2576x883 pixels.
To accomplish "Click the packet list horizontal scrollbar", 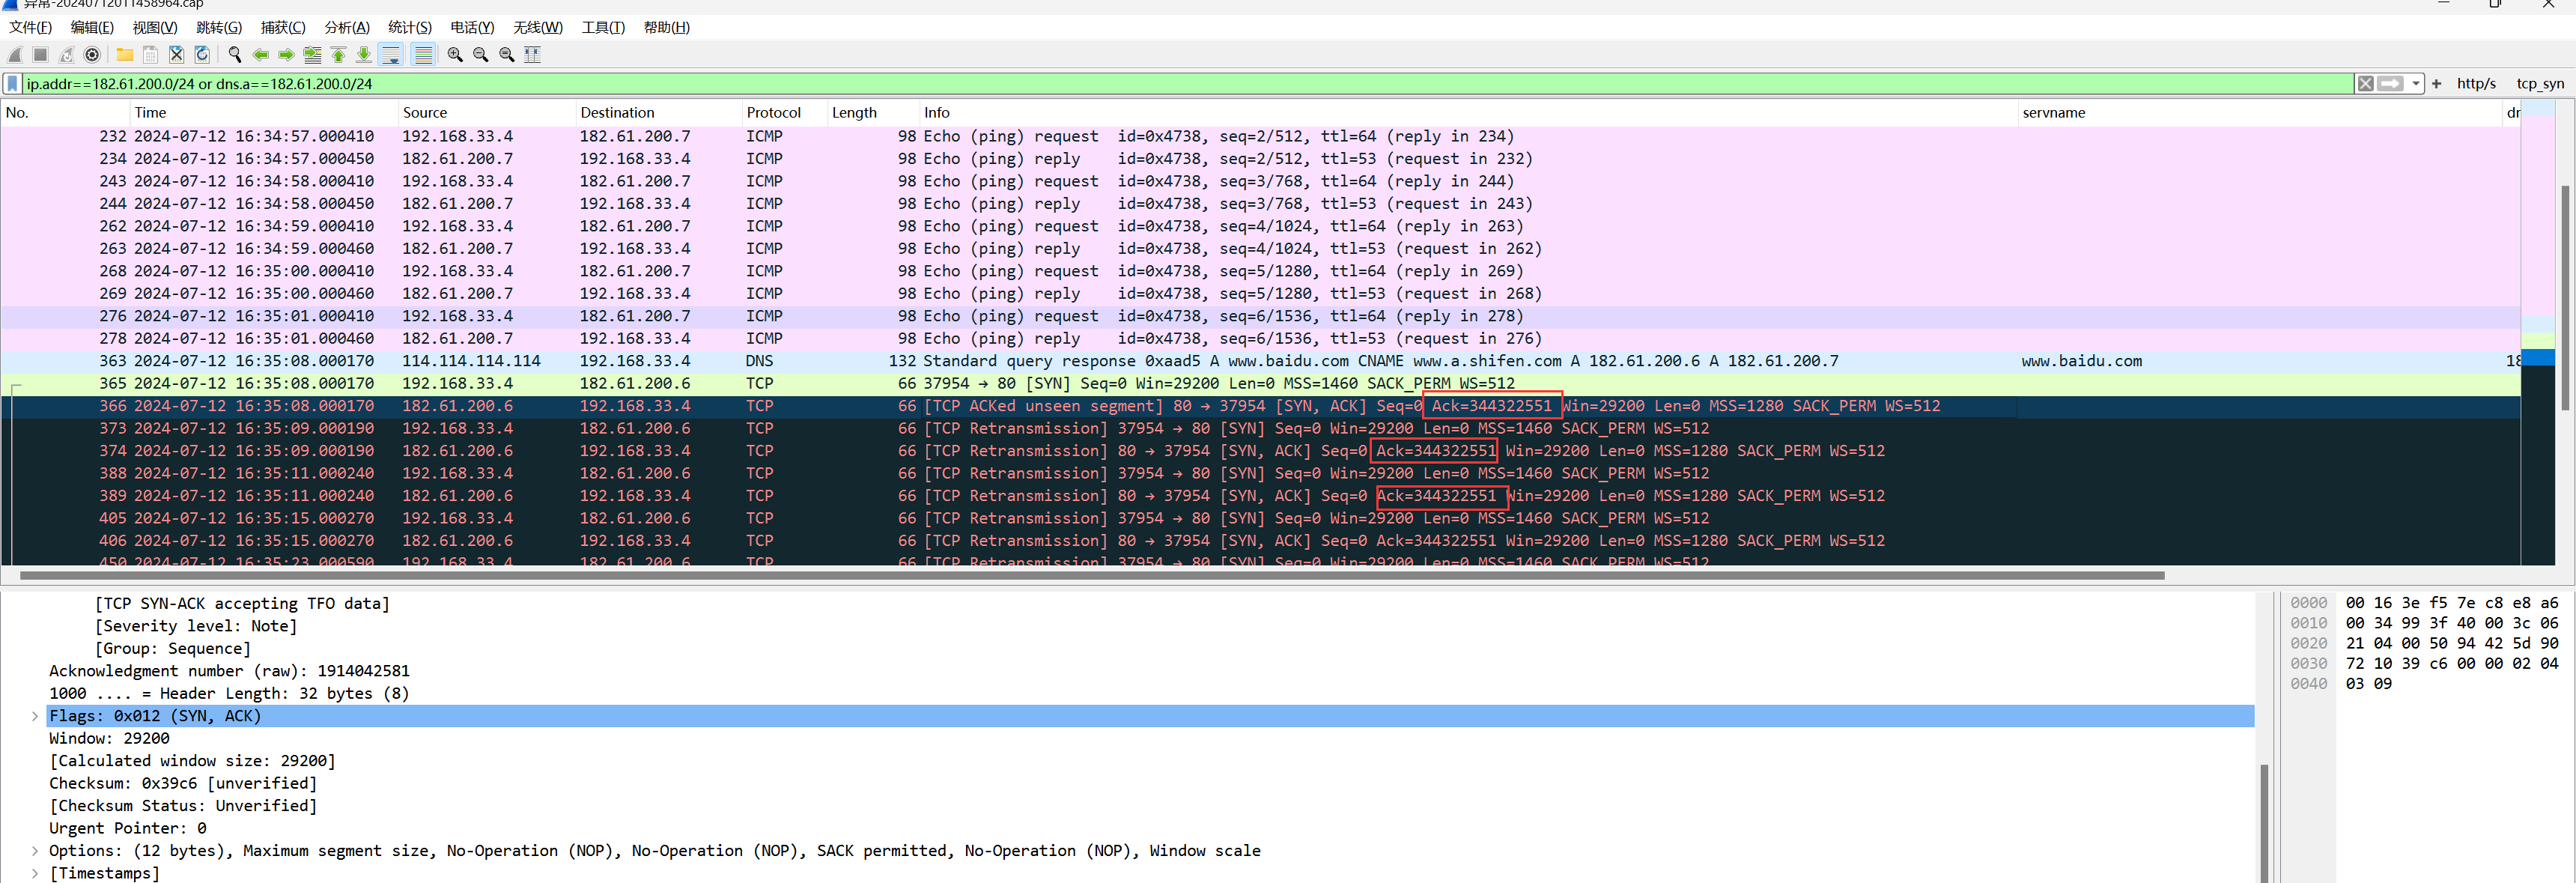I will 1090,575.
